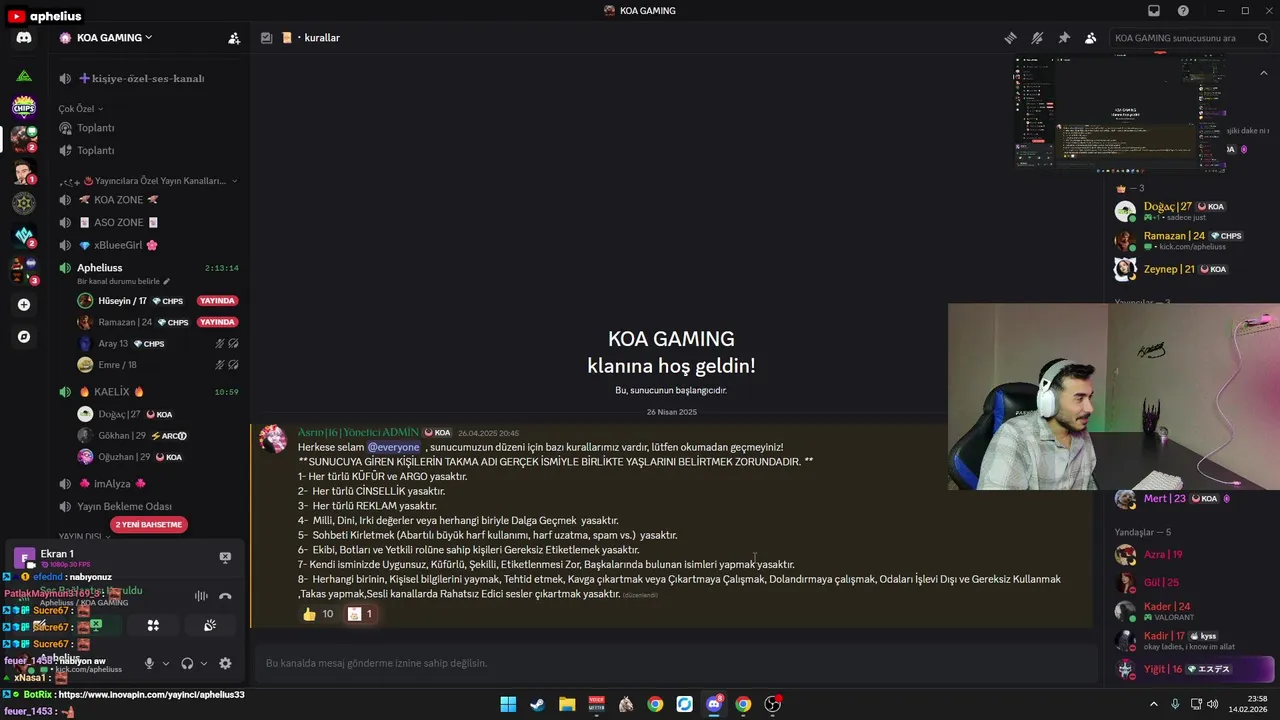Viewport: 1280px width, 720px height.
Task: Watch Hüseyin / 17 YAYINDA stream badge
Action: 217,301
